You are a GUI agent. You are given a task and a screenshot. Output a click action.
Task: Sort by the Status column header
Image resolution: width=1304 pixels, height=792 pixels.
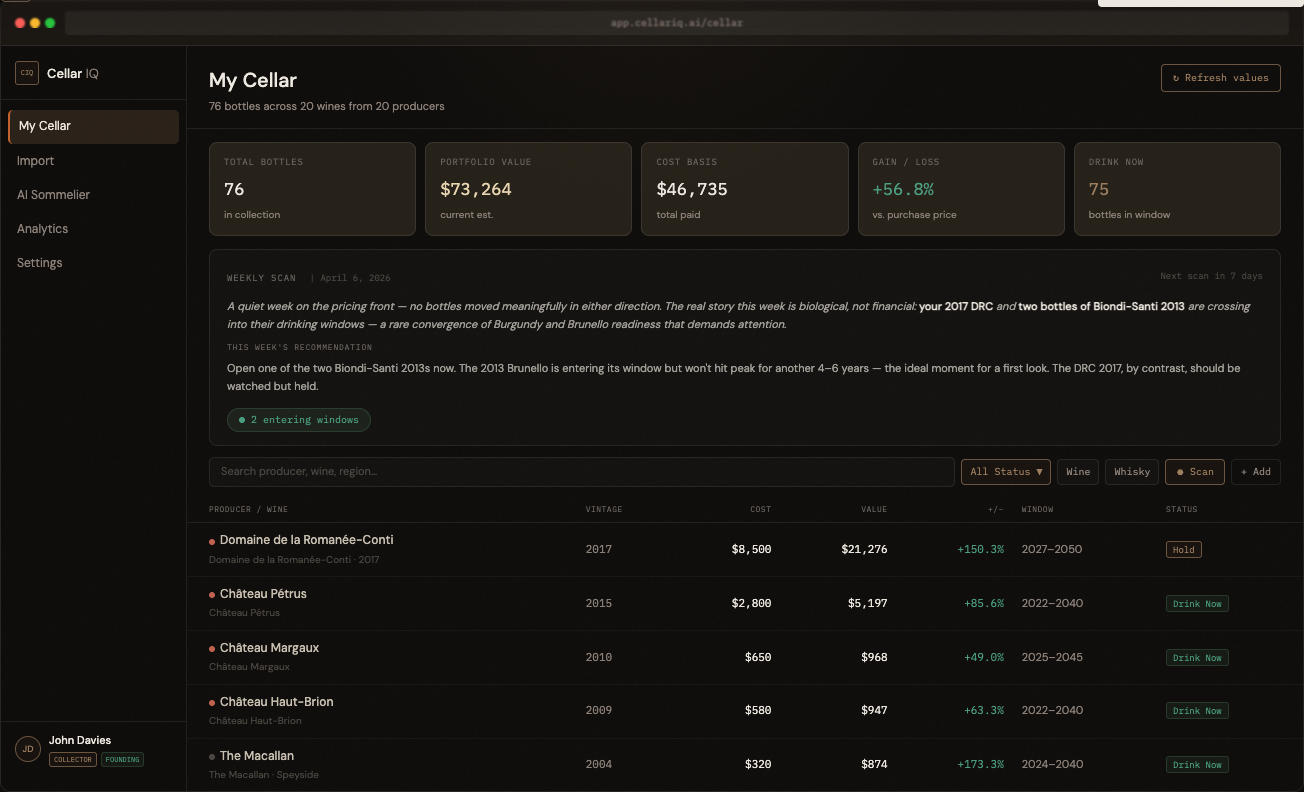coord(1181,510)
